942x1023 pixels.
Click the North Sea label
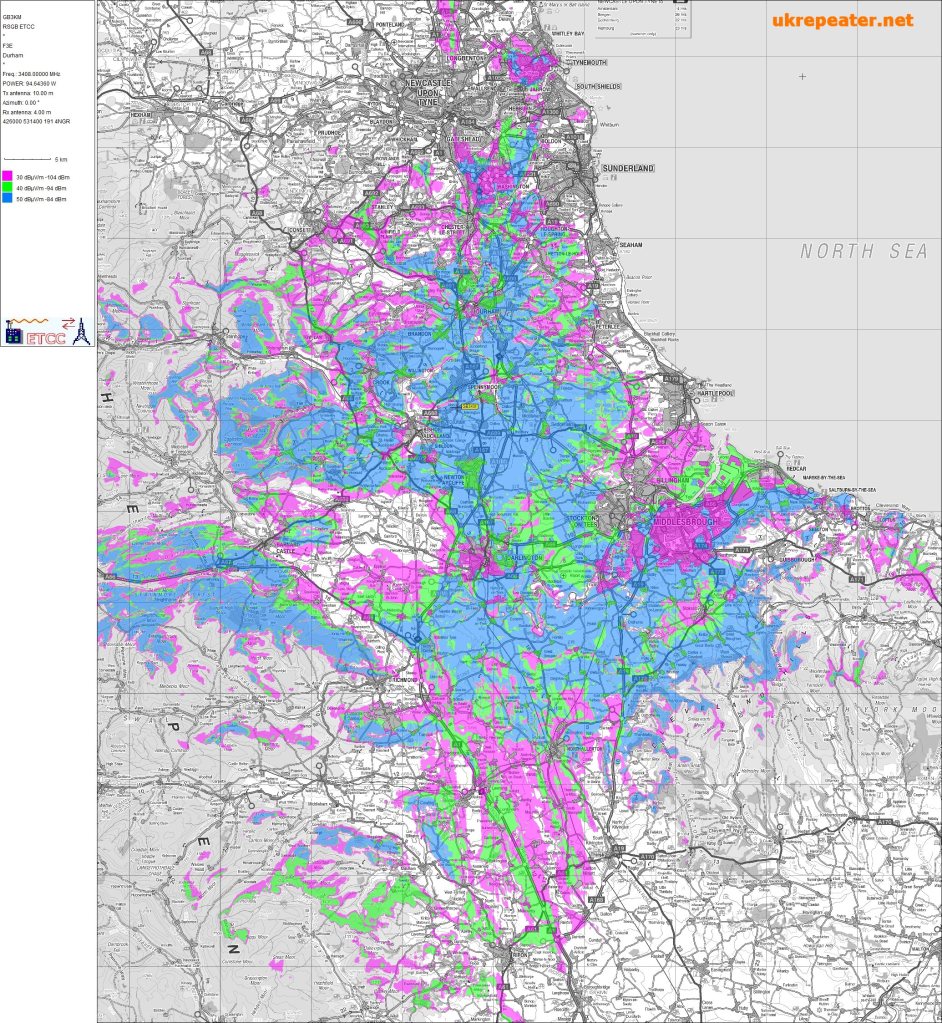tap(863, 252)
